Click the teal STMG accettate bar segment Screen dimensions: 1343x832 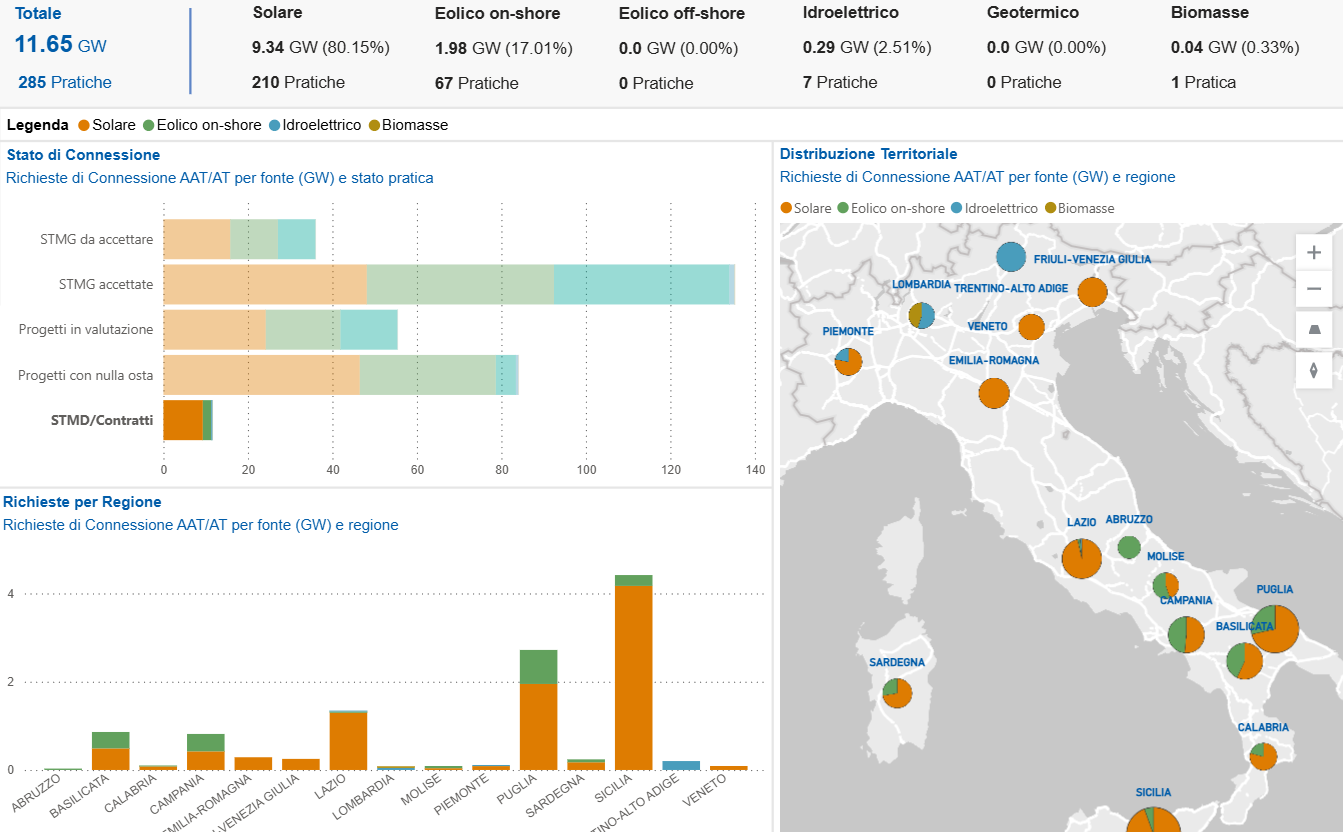coord(641,284)
